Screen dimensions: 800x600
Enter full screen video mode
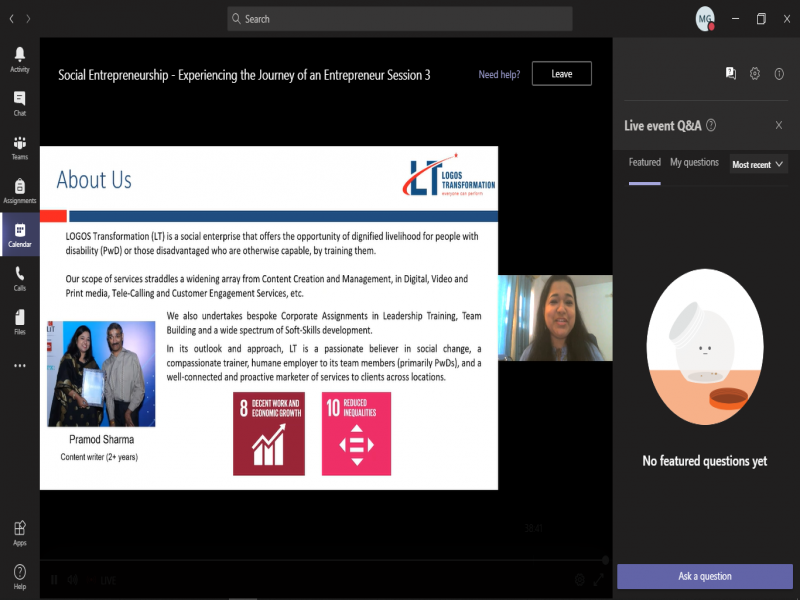tap(599, 579)
